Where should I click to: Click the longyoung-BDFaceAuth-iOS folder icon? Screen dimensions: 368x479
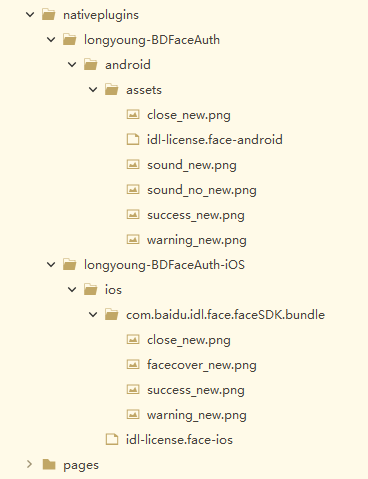click(x=70, y=265)
